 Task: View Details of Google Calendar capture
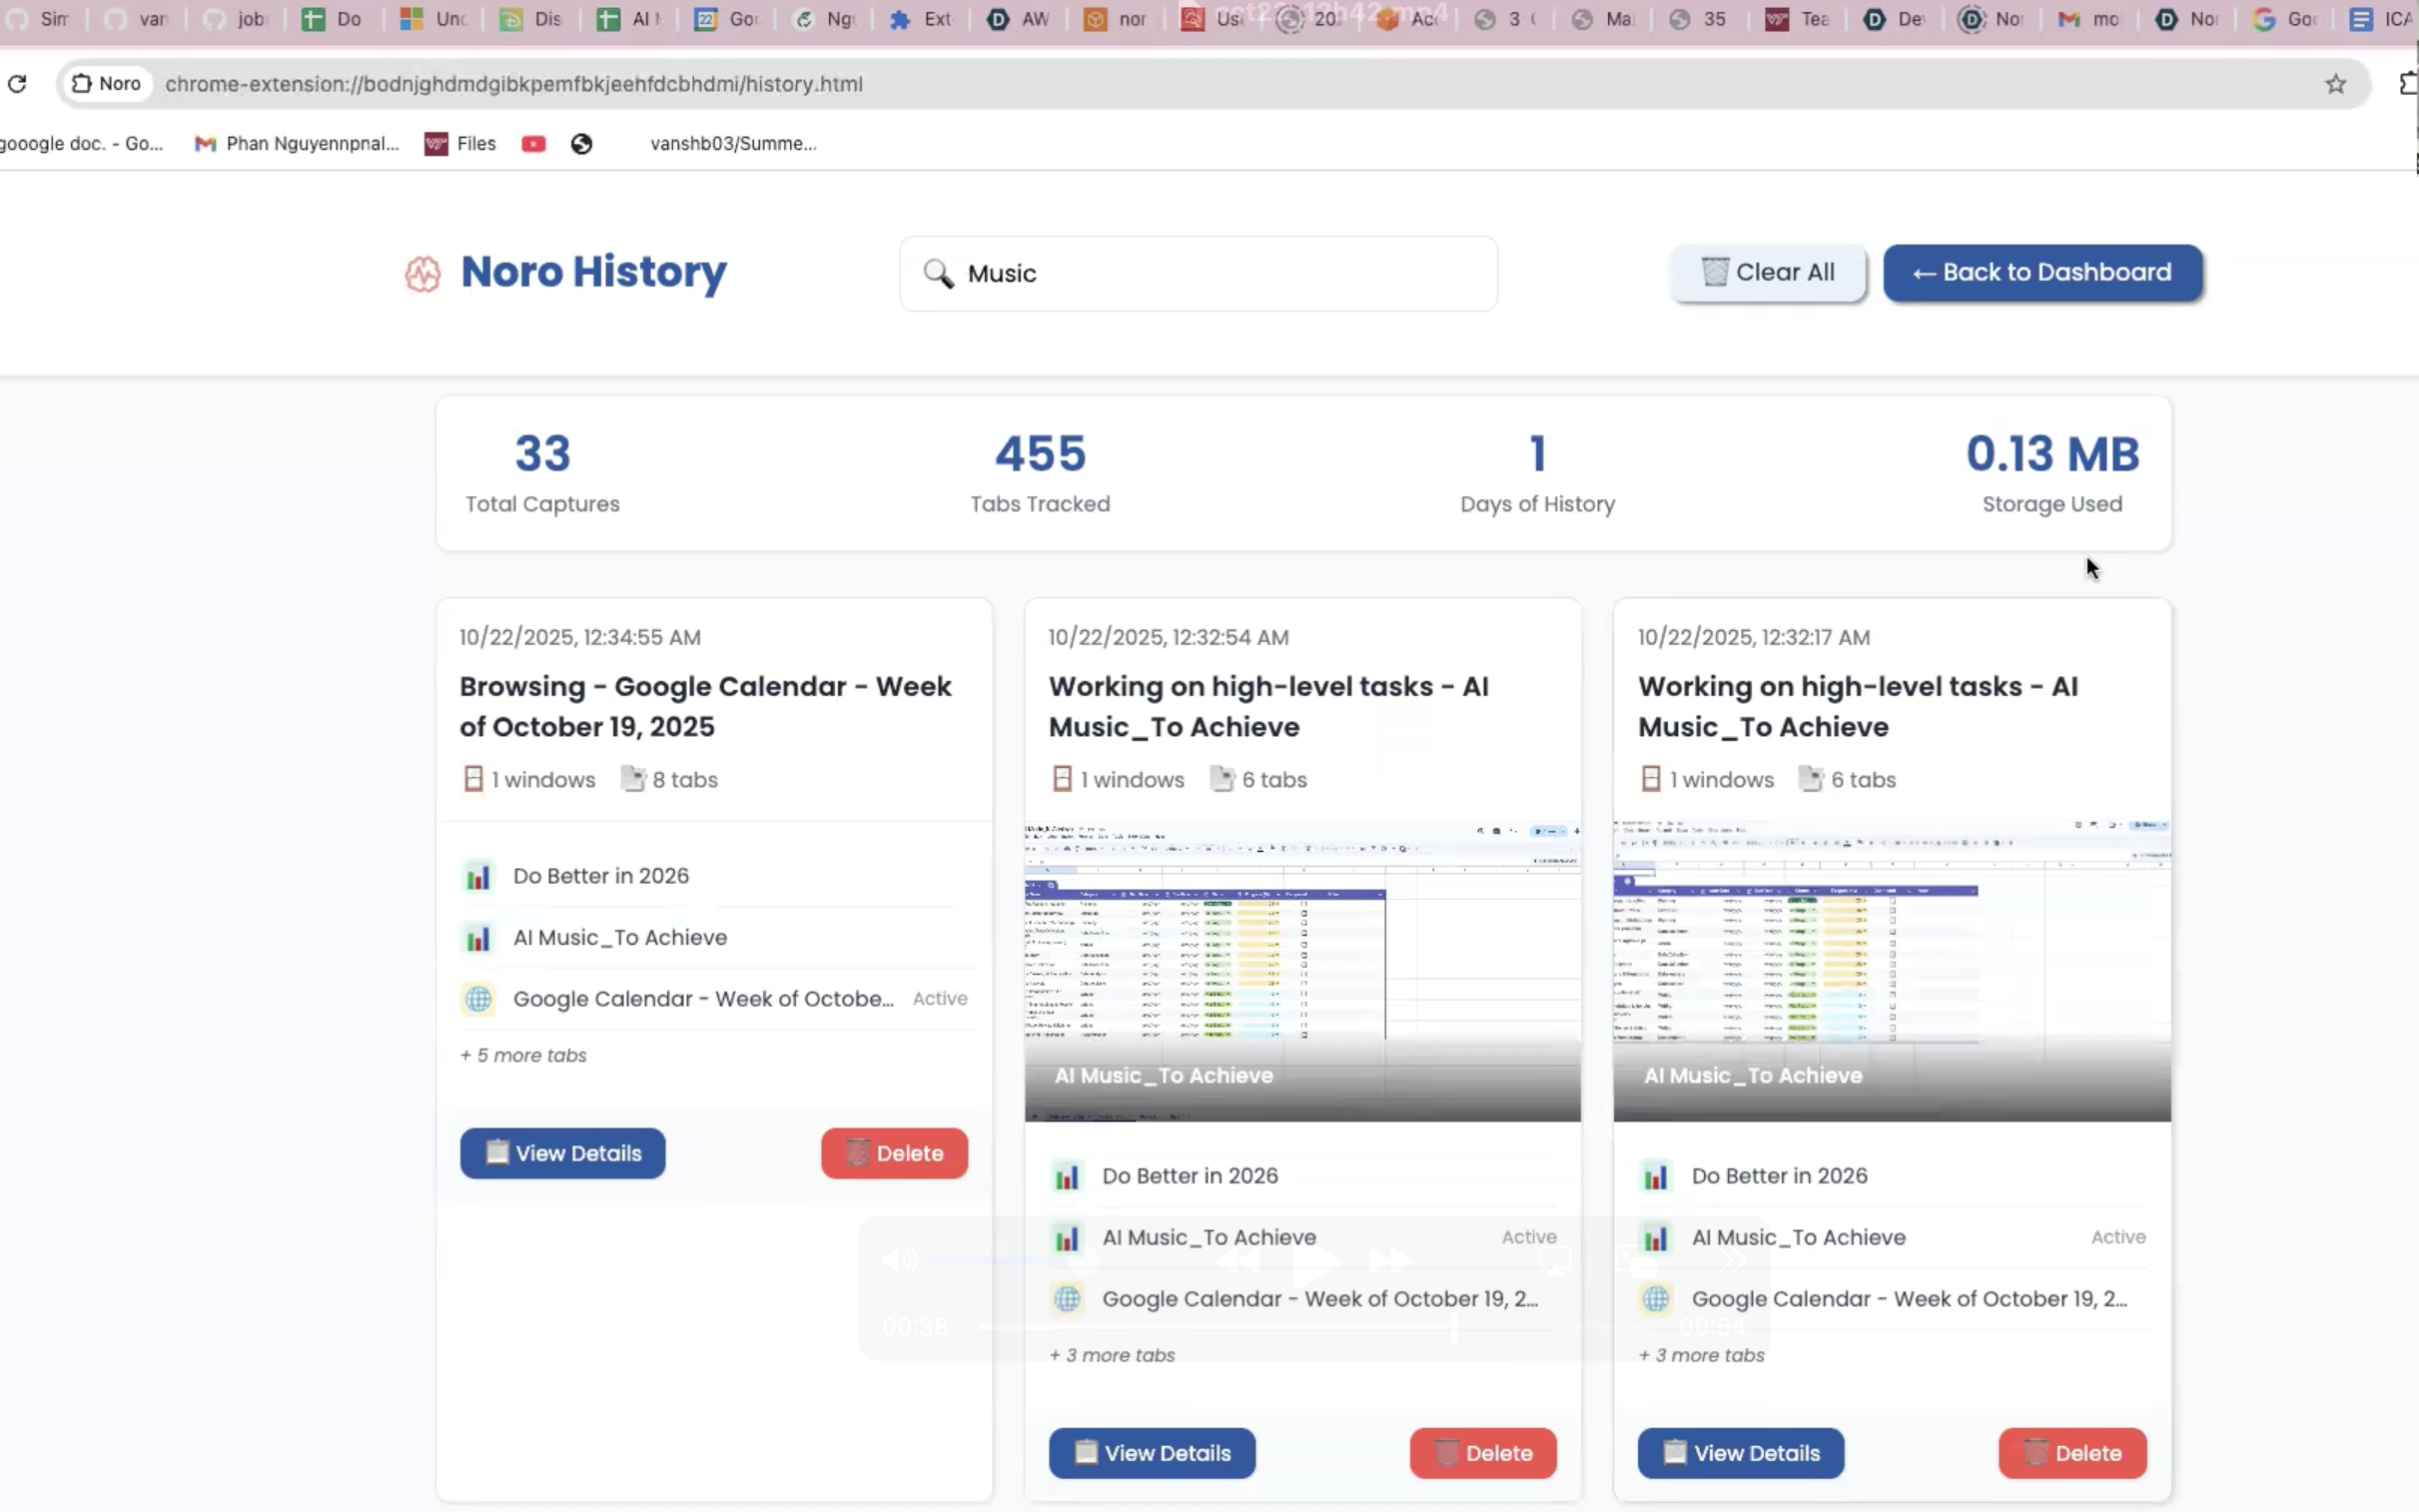(562, 1153)
